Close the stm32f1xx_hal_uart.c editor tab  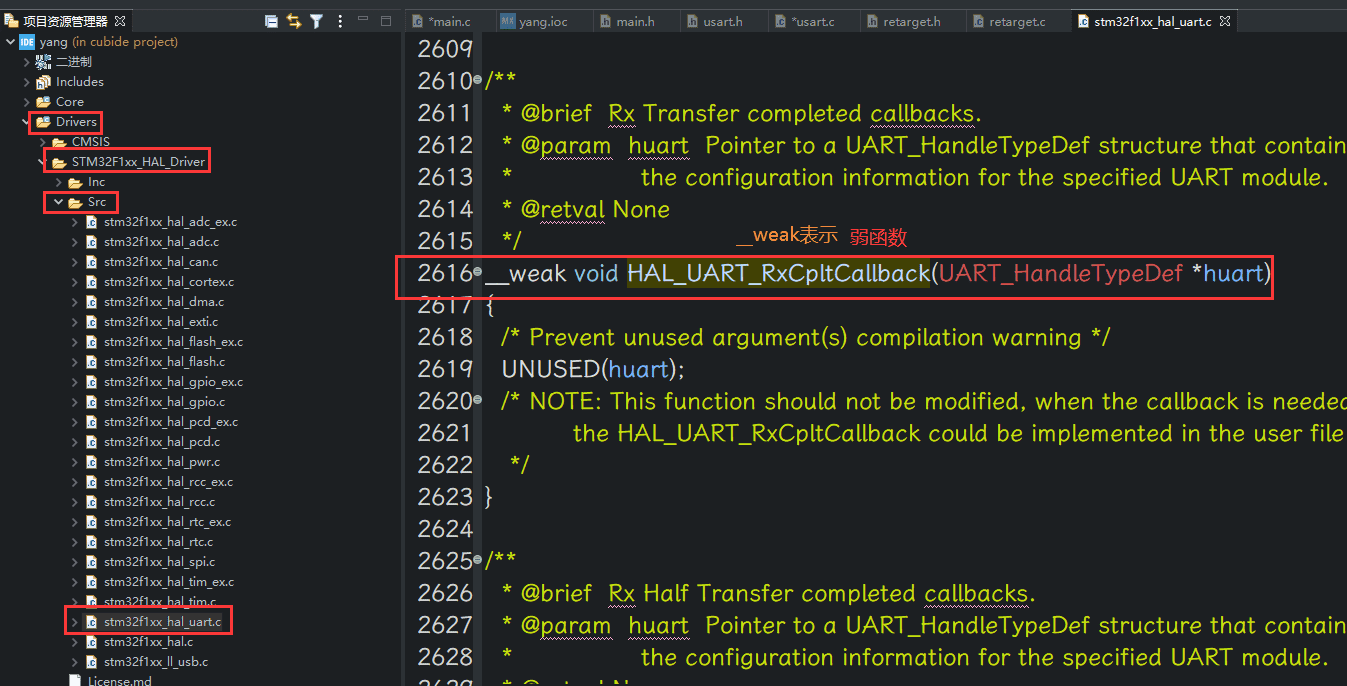(x=1225, y=21)
